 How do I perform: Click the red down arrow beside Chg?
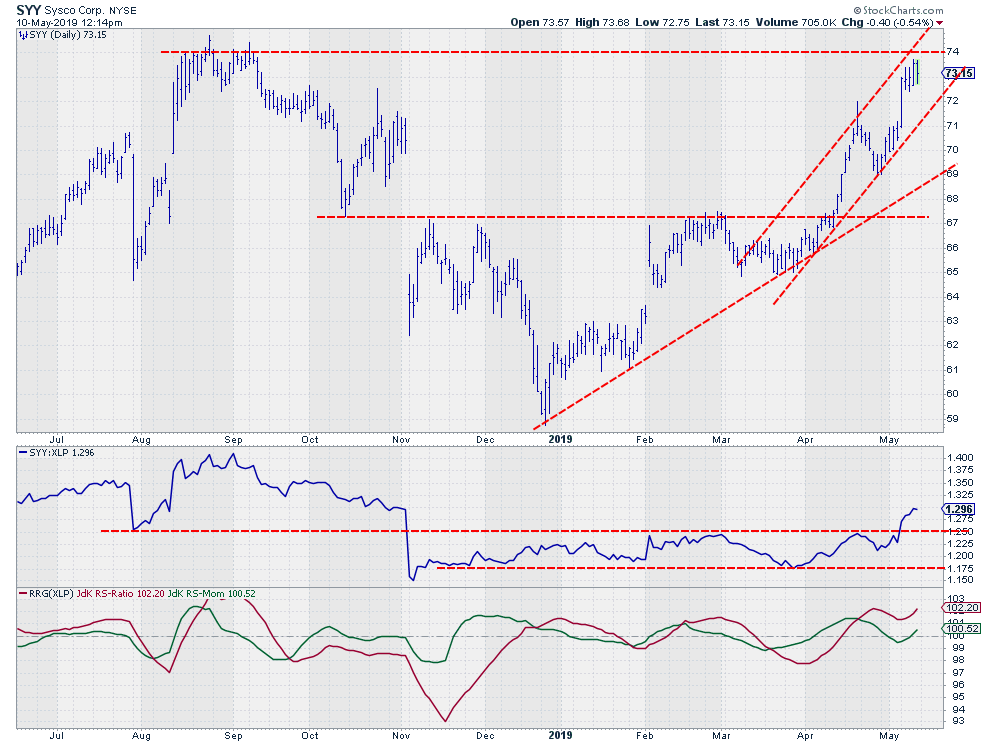[939, 23]
